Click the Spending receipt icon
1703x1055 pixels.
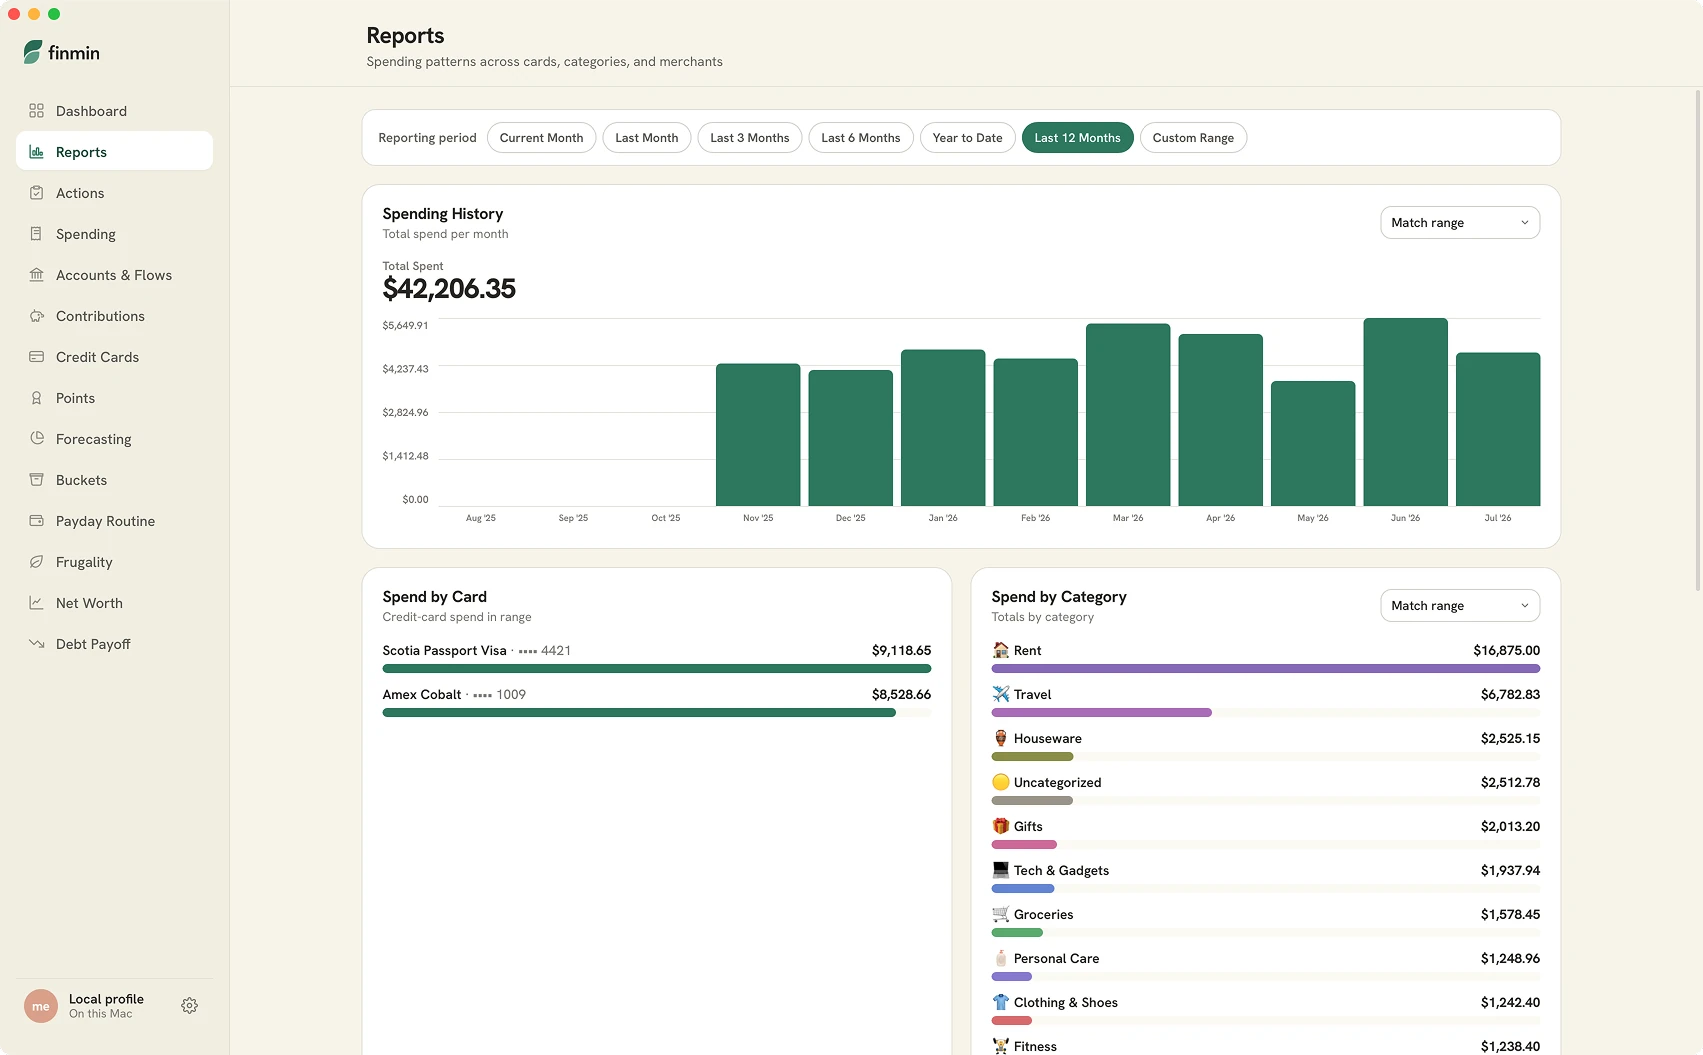tap(36, 234)
